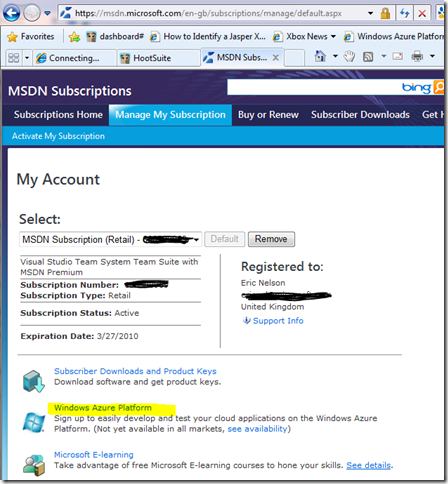Click the red Stop loading icon

422,13
